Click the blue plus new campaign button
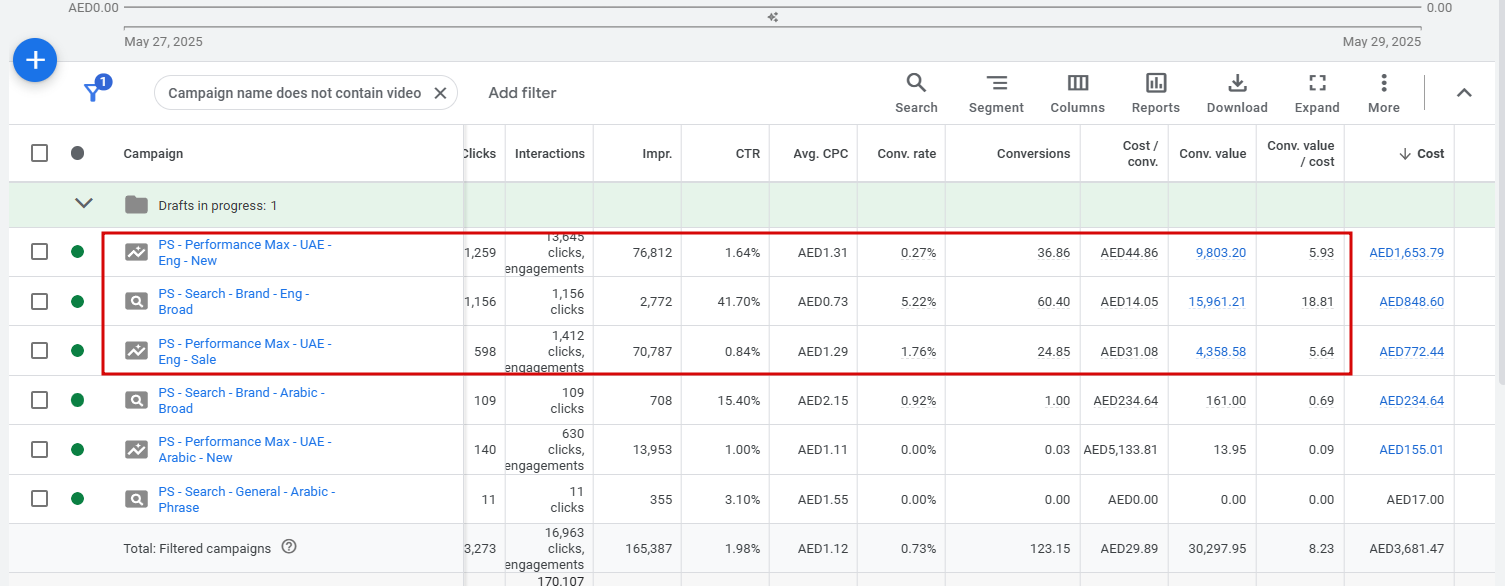1505x586 pixels. (x=35, y=61)
